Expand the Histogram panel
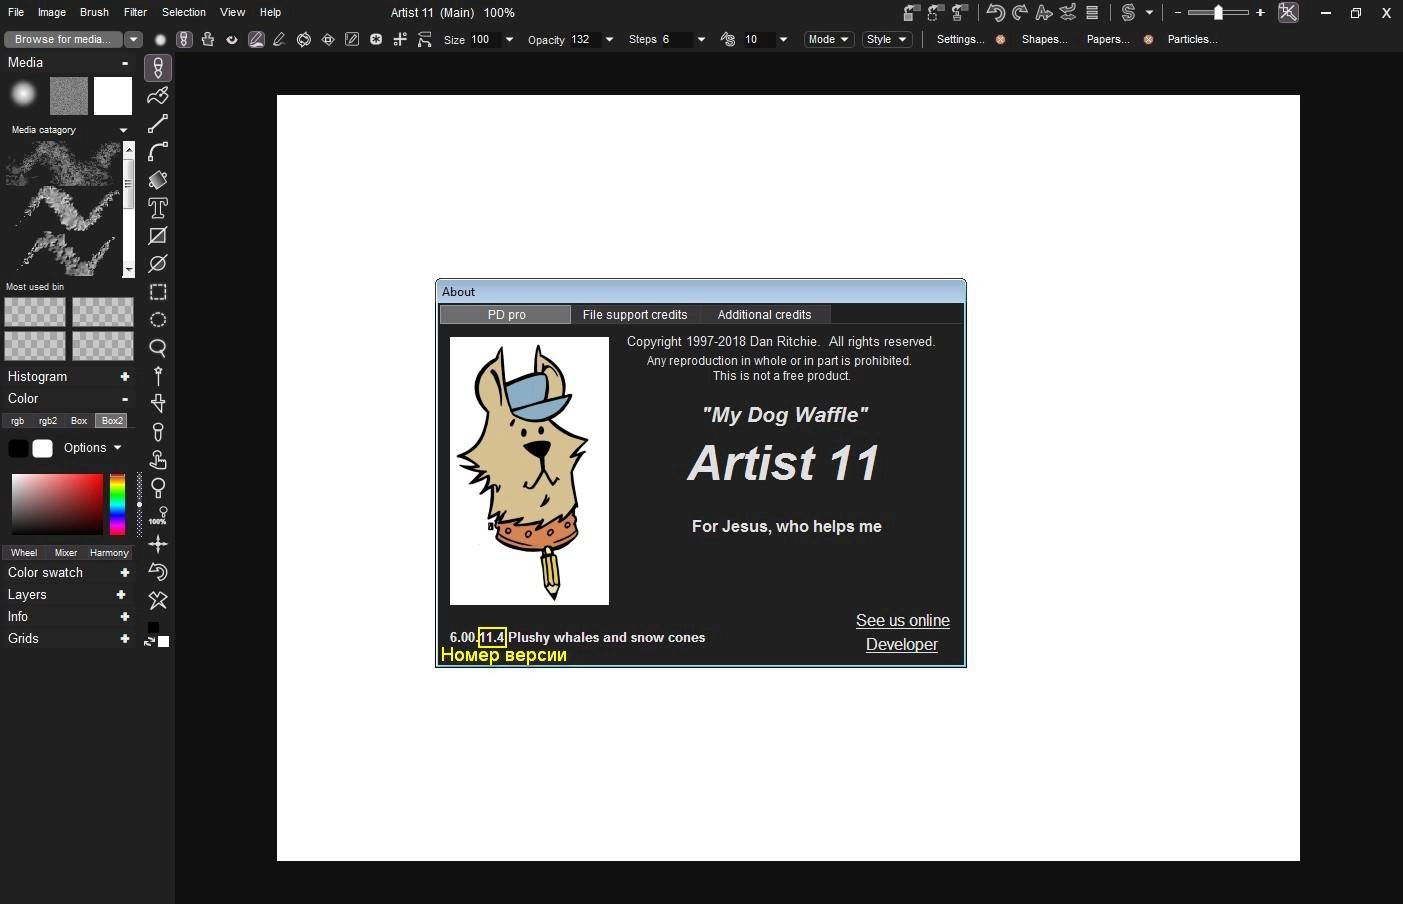The image size is (1403, 904). click(125, 377)
